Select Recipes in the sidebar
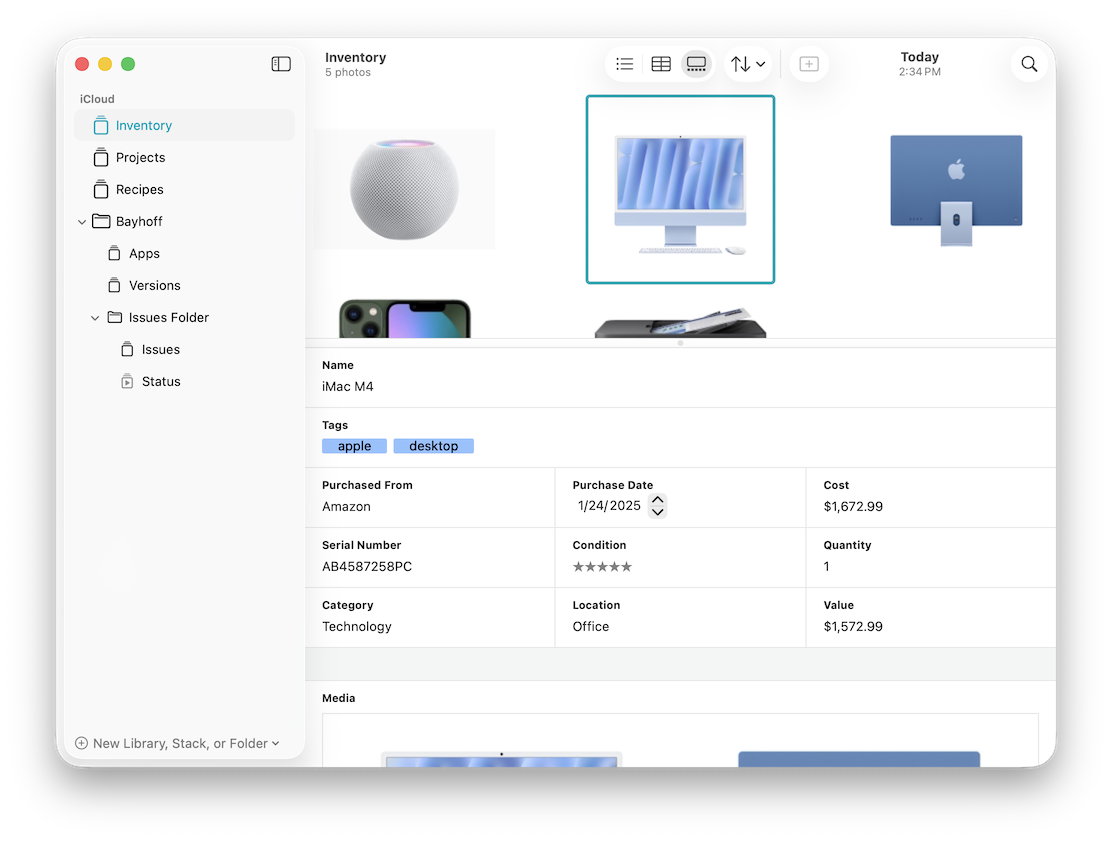 pos(138,189)
